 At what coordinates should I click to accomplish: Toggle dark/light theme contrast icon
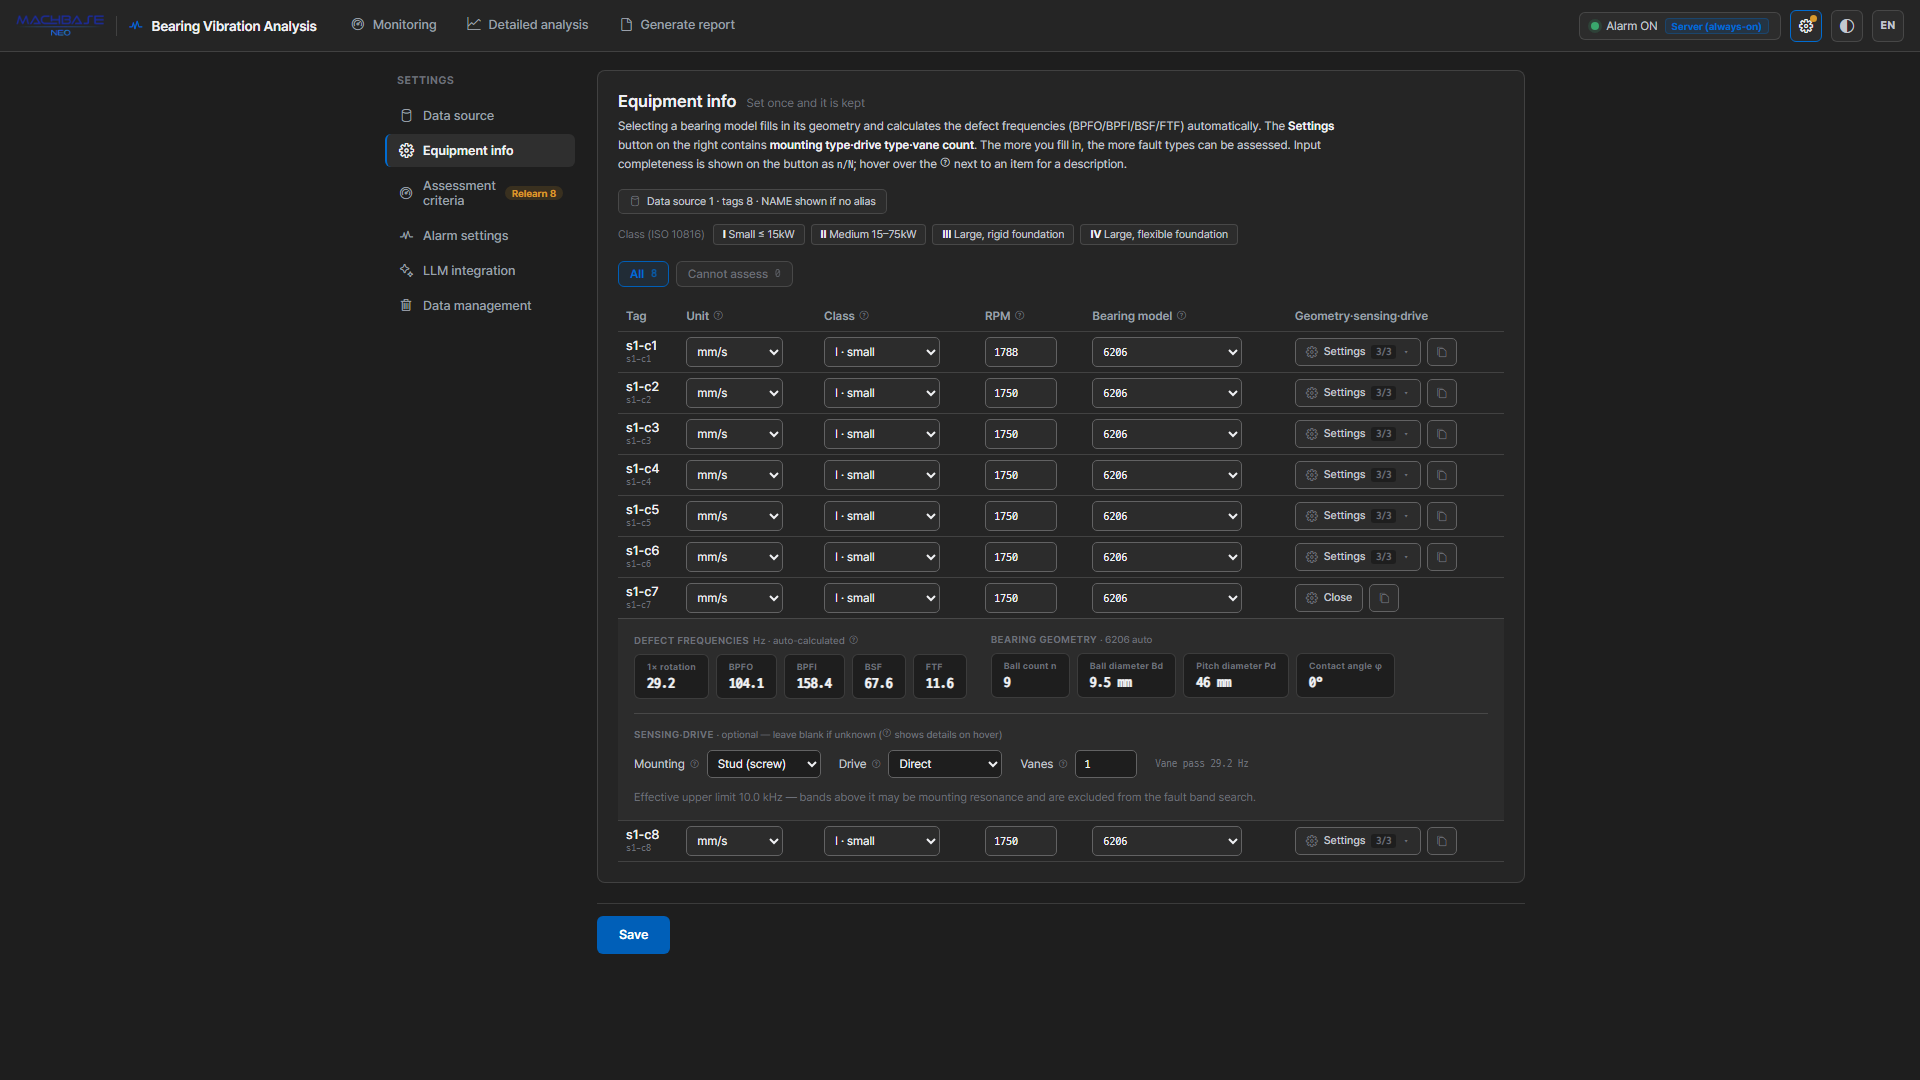tap(1846, 26)
